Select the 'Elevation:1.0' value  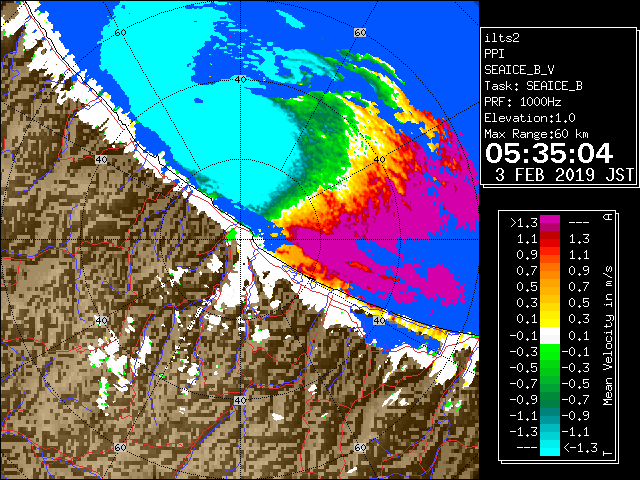pyautogui.click(x=530, y=118)
